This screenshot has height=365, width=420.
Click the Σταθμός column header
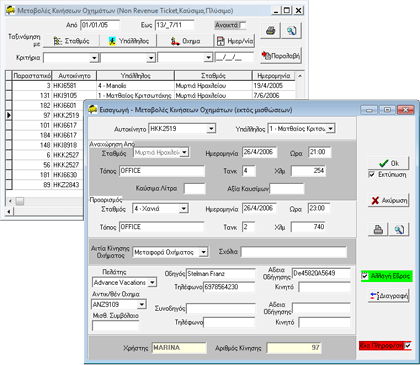tap(213, 76)
